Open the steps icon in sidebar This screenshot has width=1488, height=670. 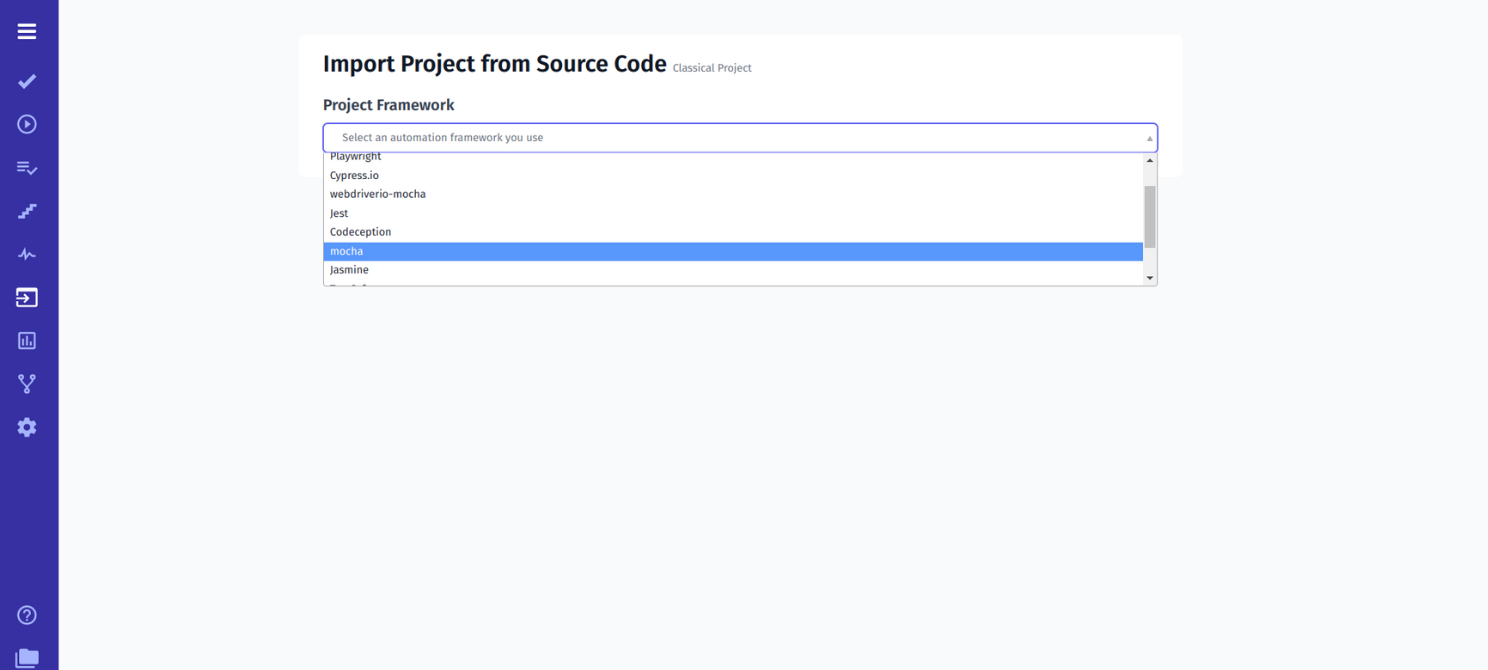[x=26, y=211]
